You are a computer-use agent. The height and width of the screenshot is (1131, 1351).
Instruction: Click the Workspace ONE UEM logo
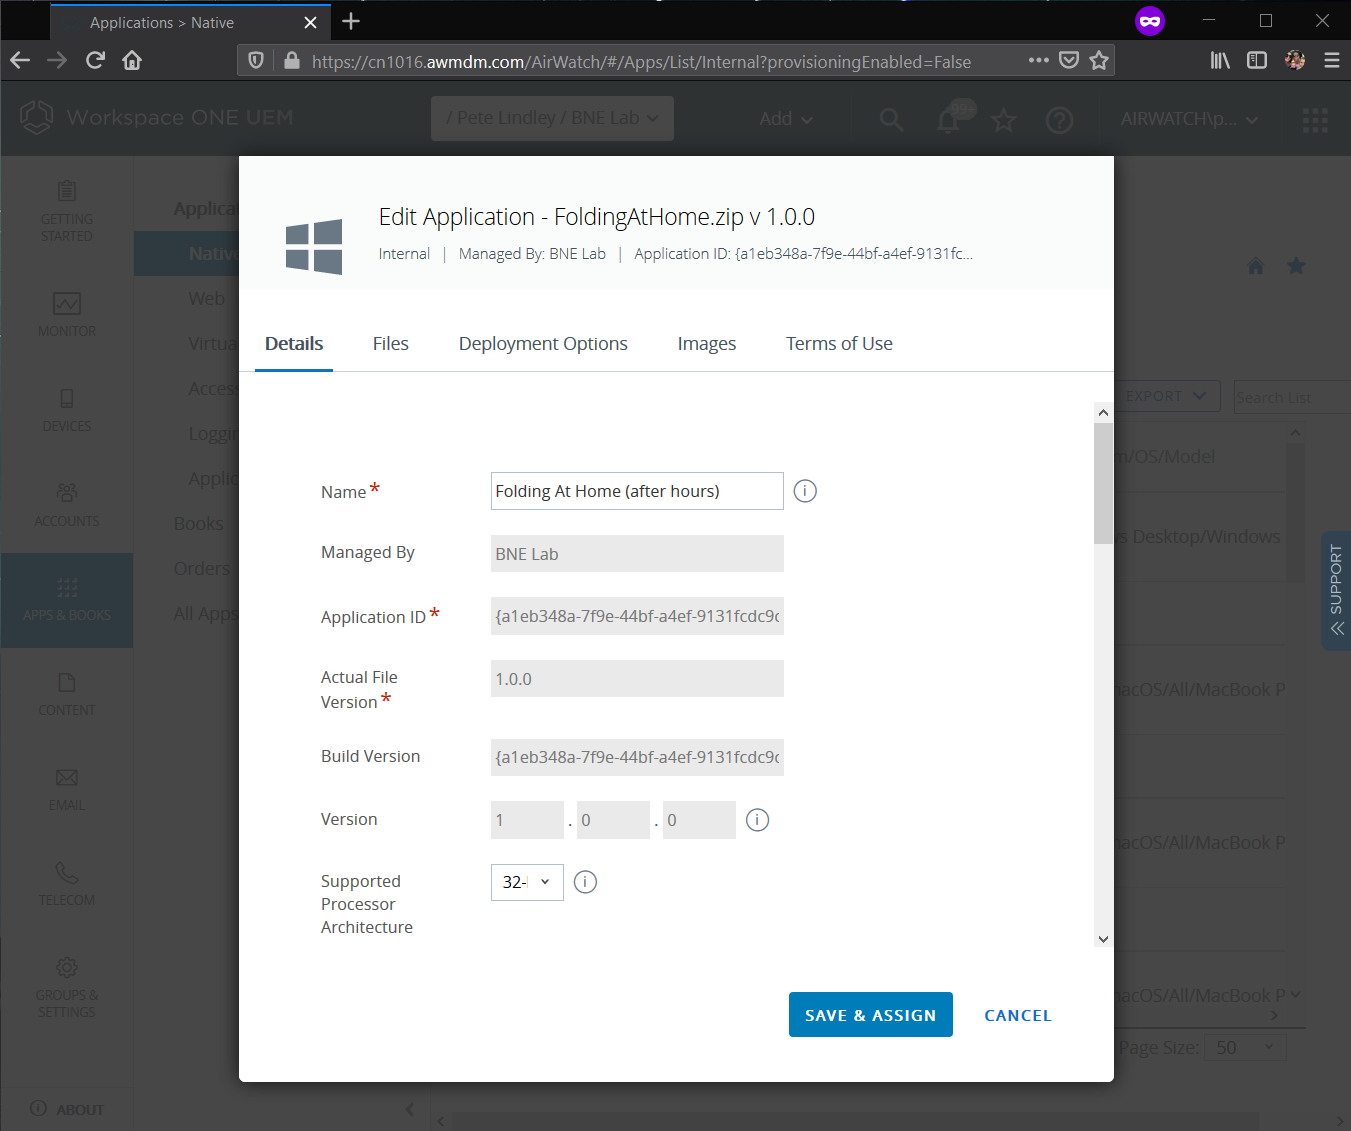[x=157, y=118]
